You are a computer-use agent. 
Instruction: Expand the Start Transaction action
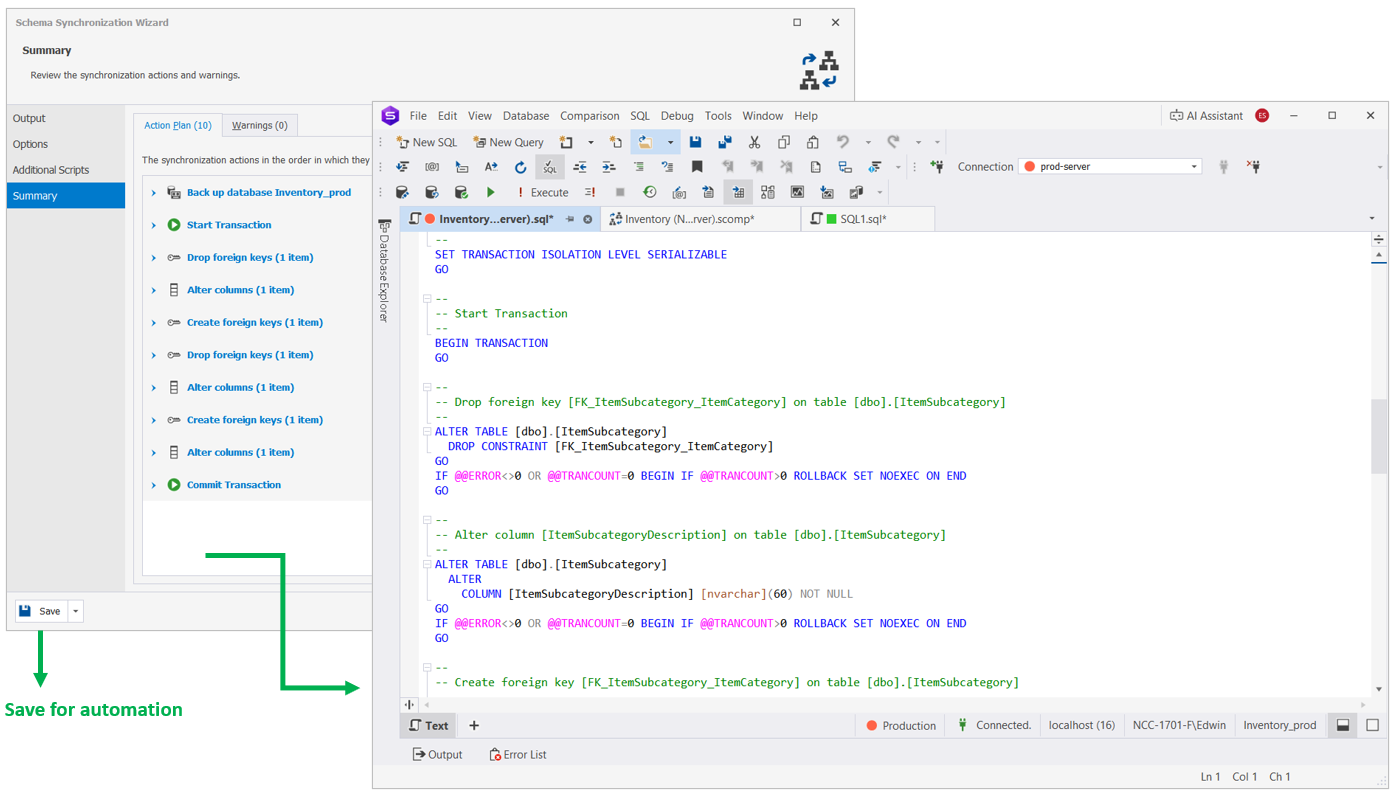154,225
